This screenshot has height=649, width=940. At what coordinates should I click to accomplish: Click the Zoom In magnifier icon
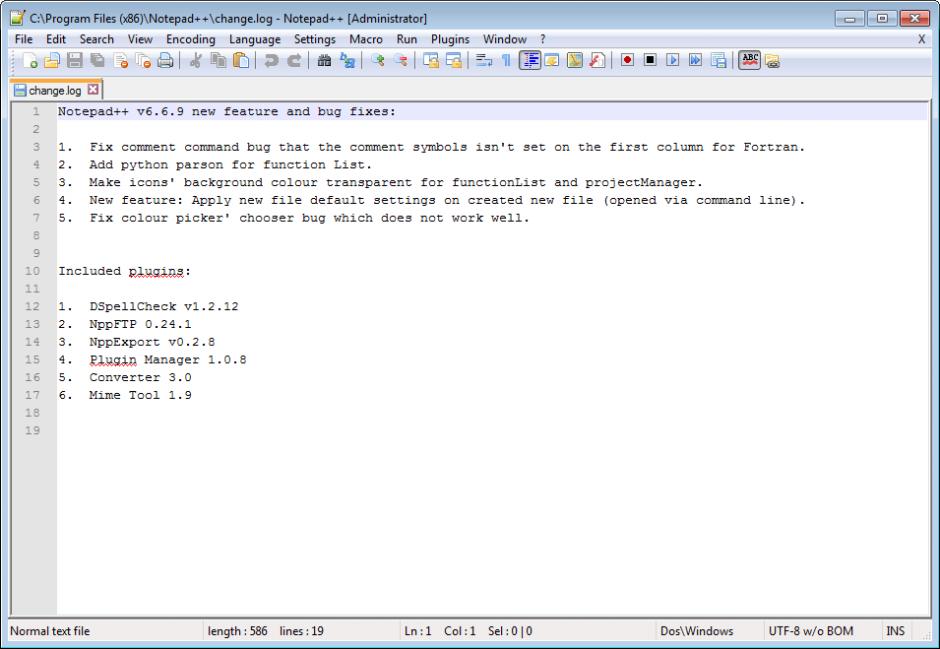[377, 61]
